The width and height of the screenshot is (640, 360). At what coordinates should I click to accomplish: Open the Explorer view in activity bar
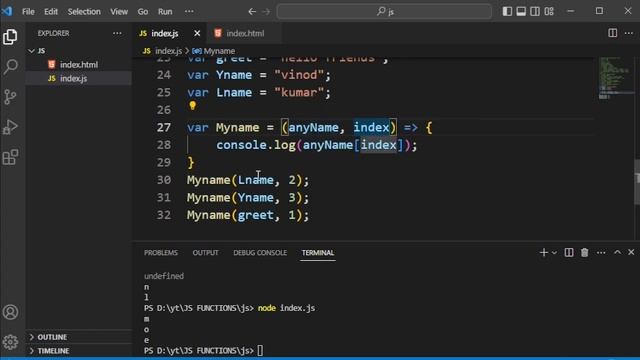(x=10, y=37)
